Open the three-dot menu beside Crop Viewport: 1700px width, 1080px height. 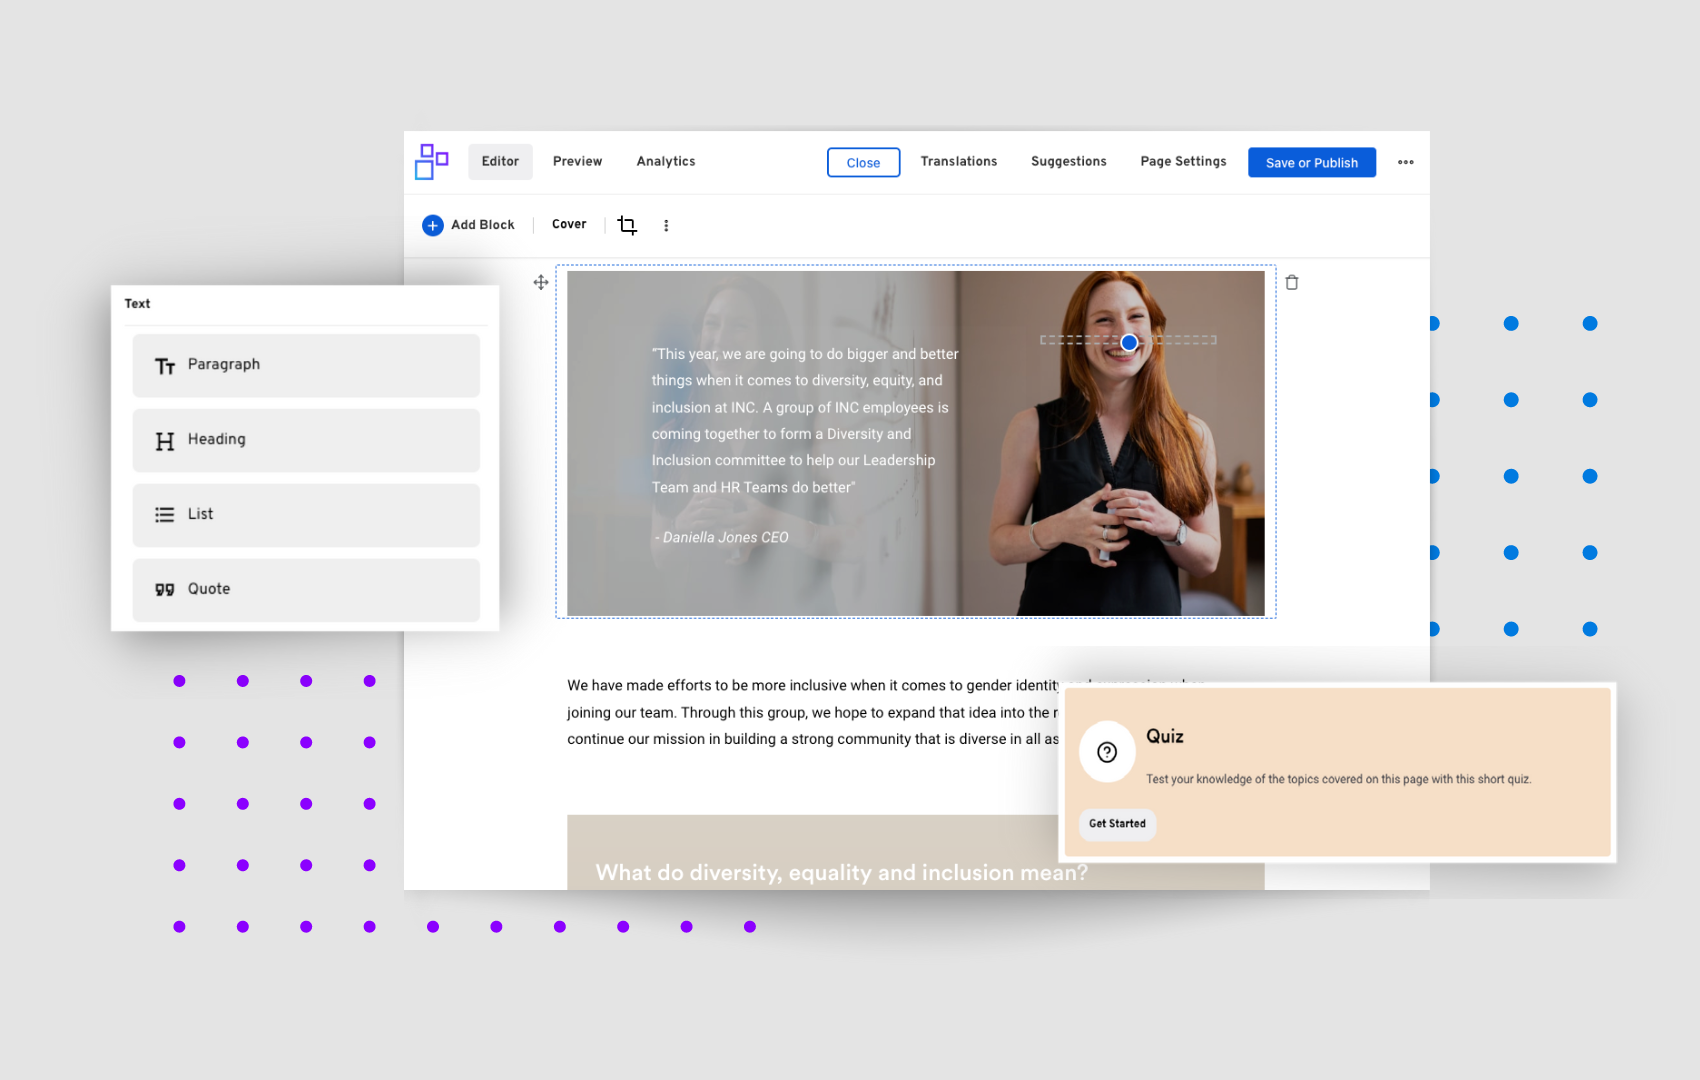coord(666,225)
